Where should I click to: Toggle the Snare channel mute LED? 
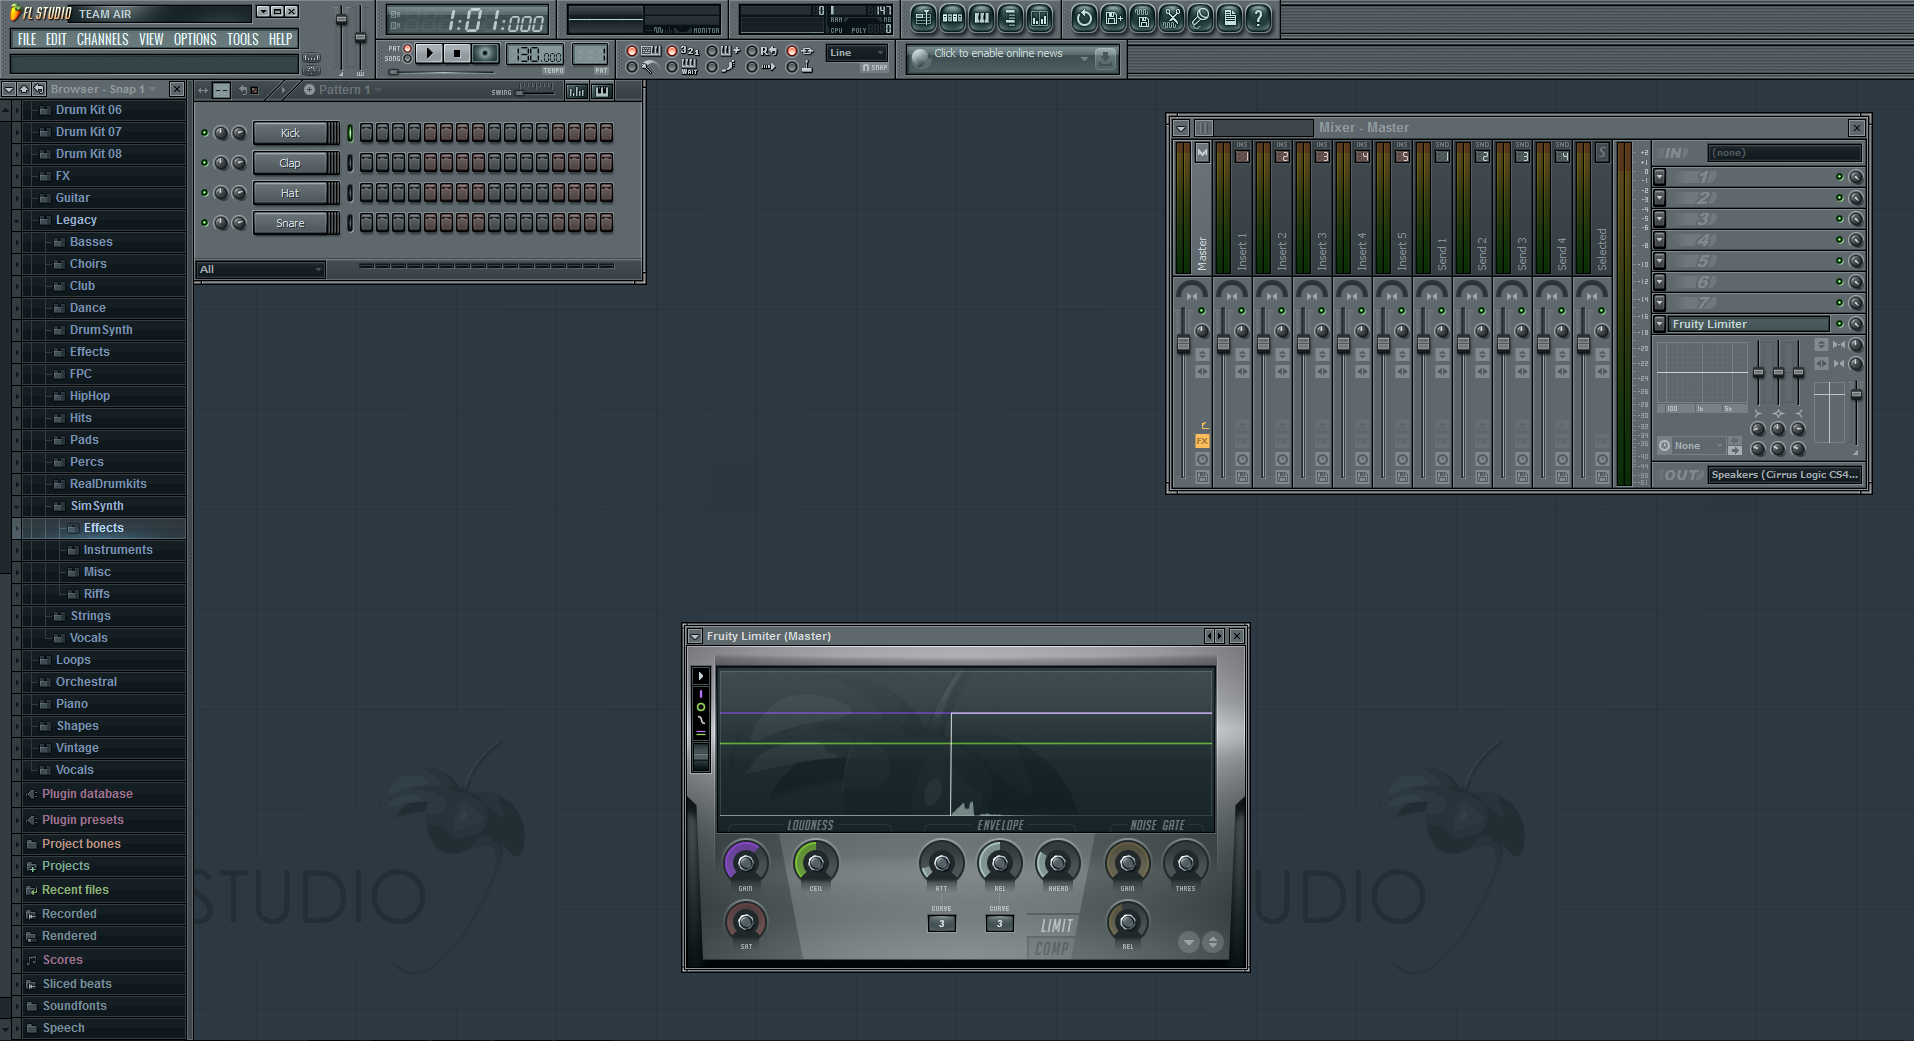pos(205,223)
